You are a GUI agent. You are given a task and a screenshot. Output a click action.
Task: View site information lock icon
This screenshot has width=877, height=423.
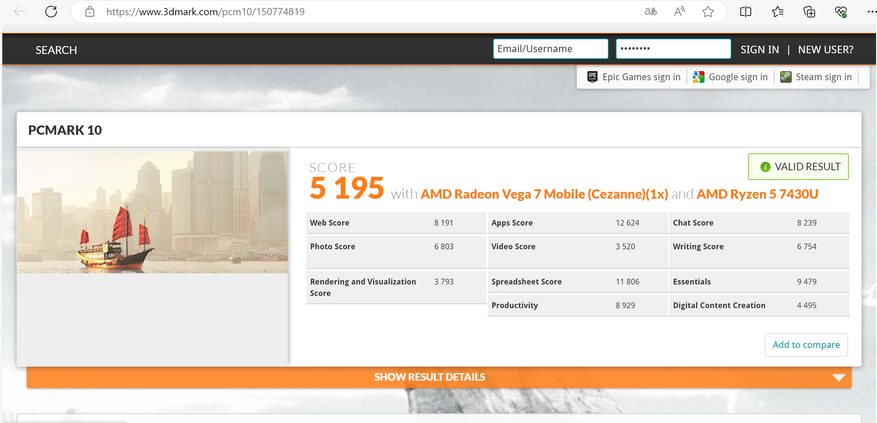(89, 11)
